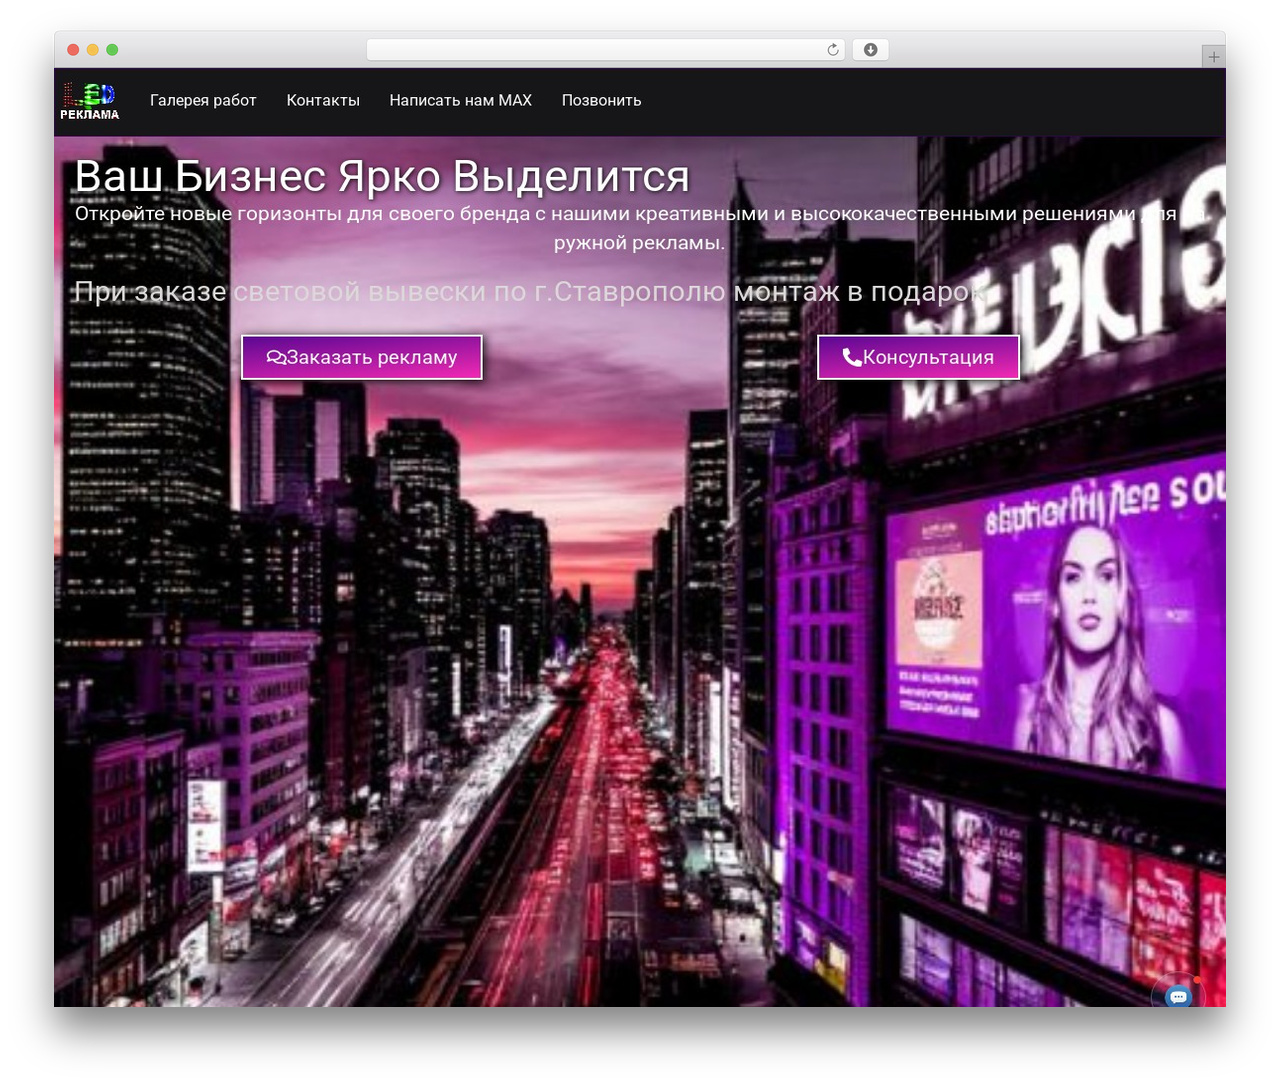
Task: Click the LED Реклама logo
Action: 89,101
